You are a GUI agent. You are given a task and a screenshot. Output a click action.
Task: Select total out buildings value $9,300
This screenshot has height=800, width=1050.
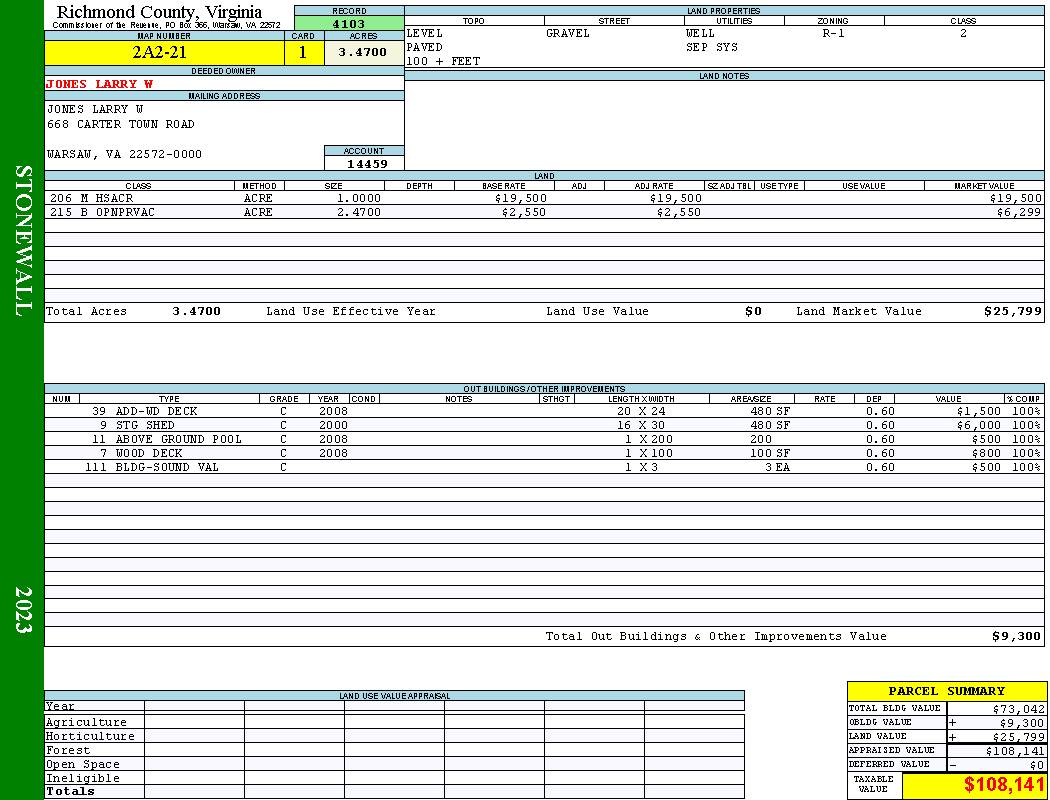[x=1017, y=637]
